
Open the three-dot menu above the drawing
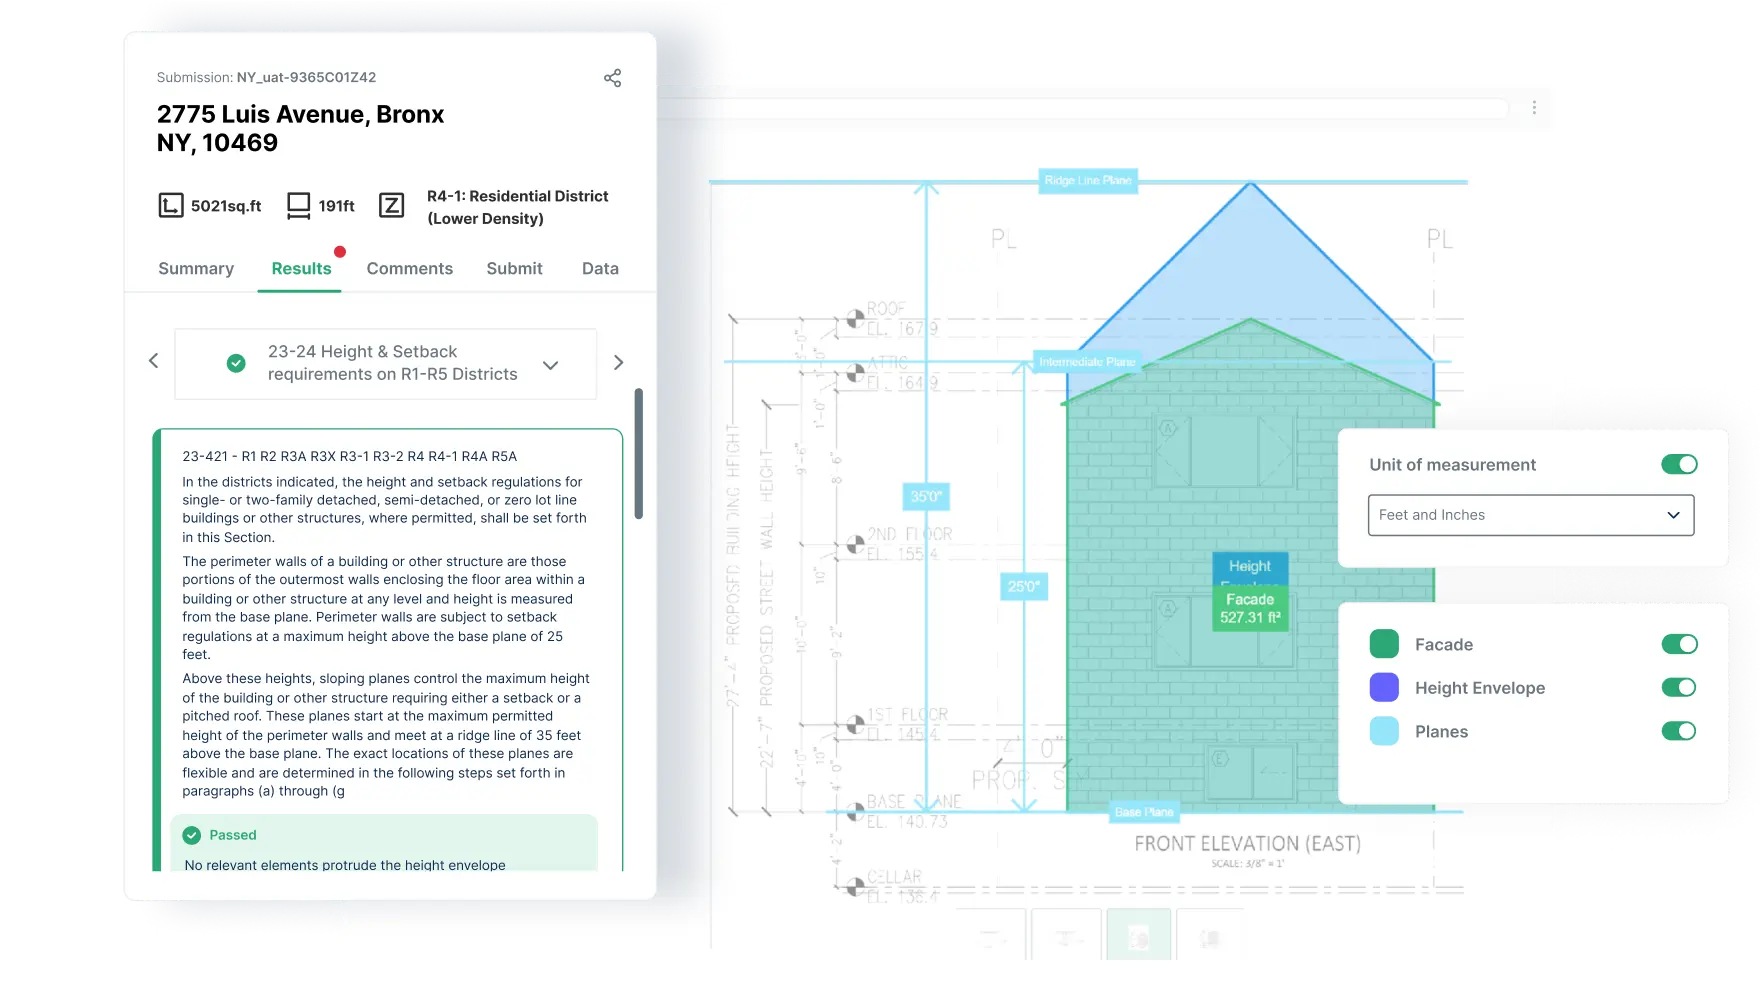(1534, 107)
